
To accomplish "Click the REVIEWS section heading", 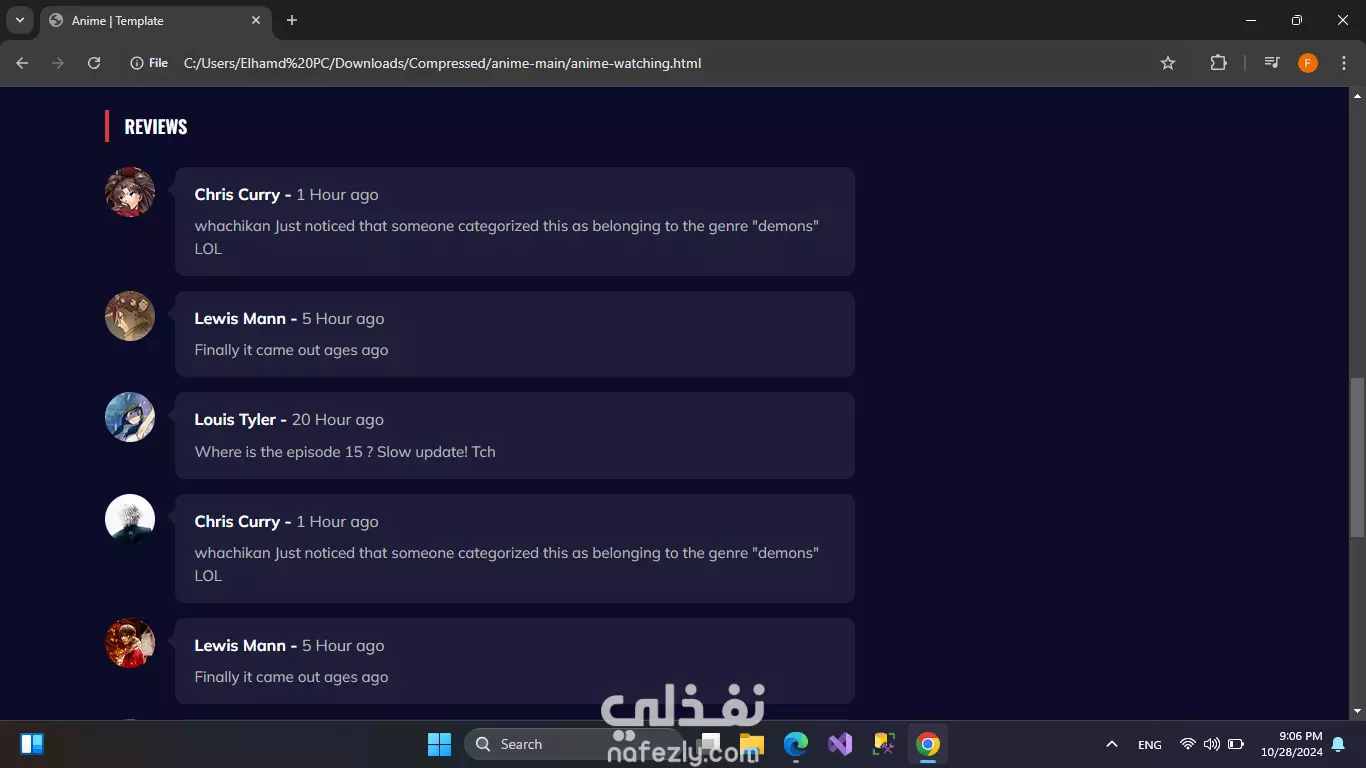I will tap(156, 127).
